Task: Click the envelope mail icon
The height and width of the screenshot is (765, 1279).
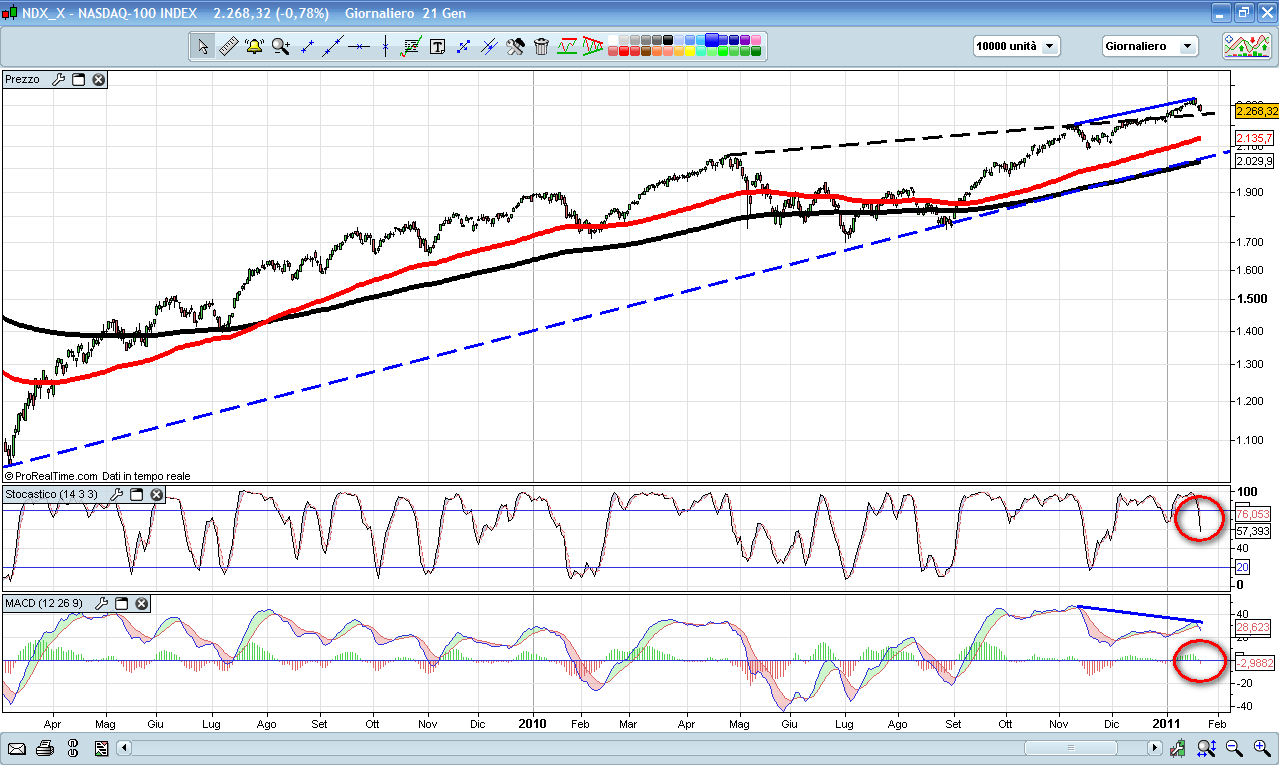Action: pyautogui.click(x=17, y=748)
